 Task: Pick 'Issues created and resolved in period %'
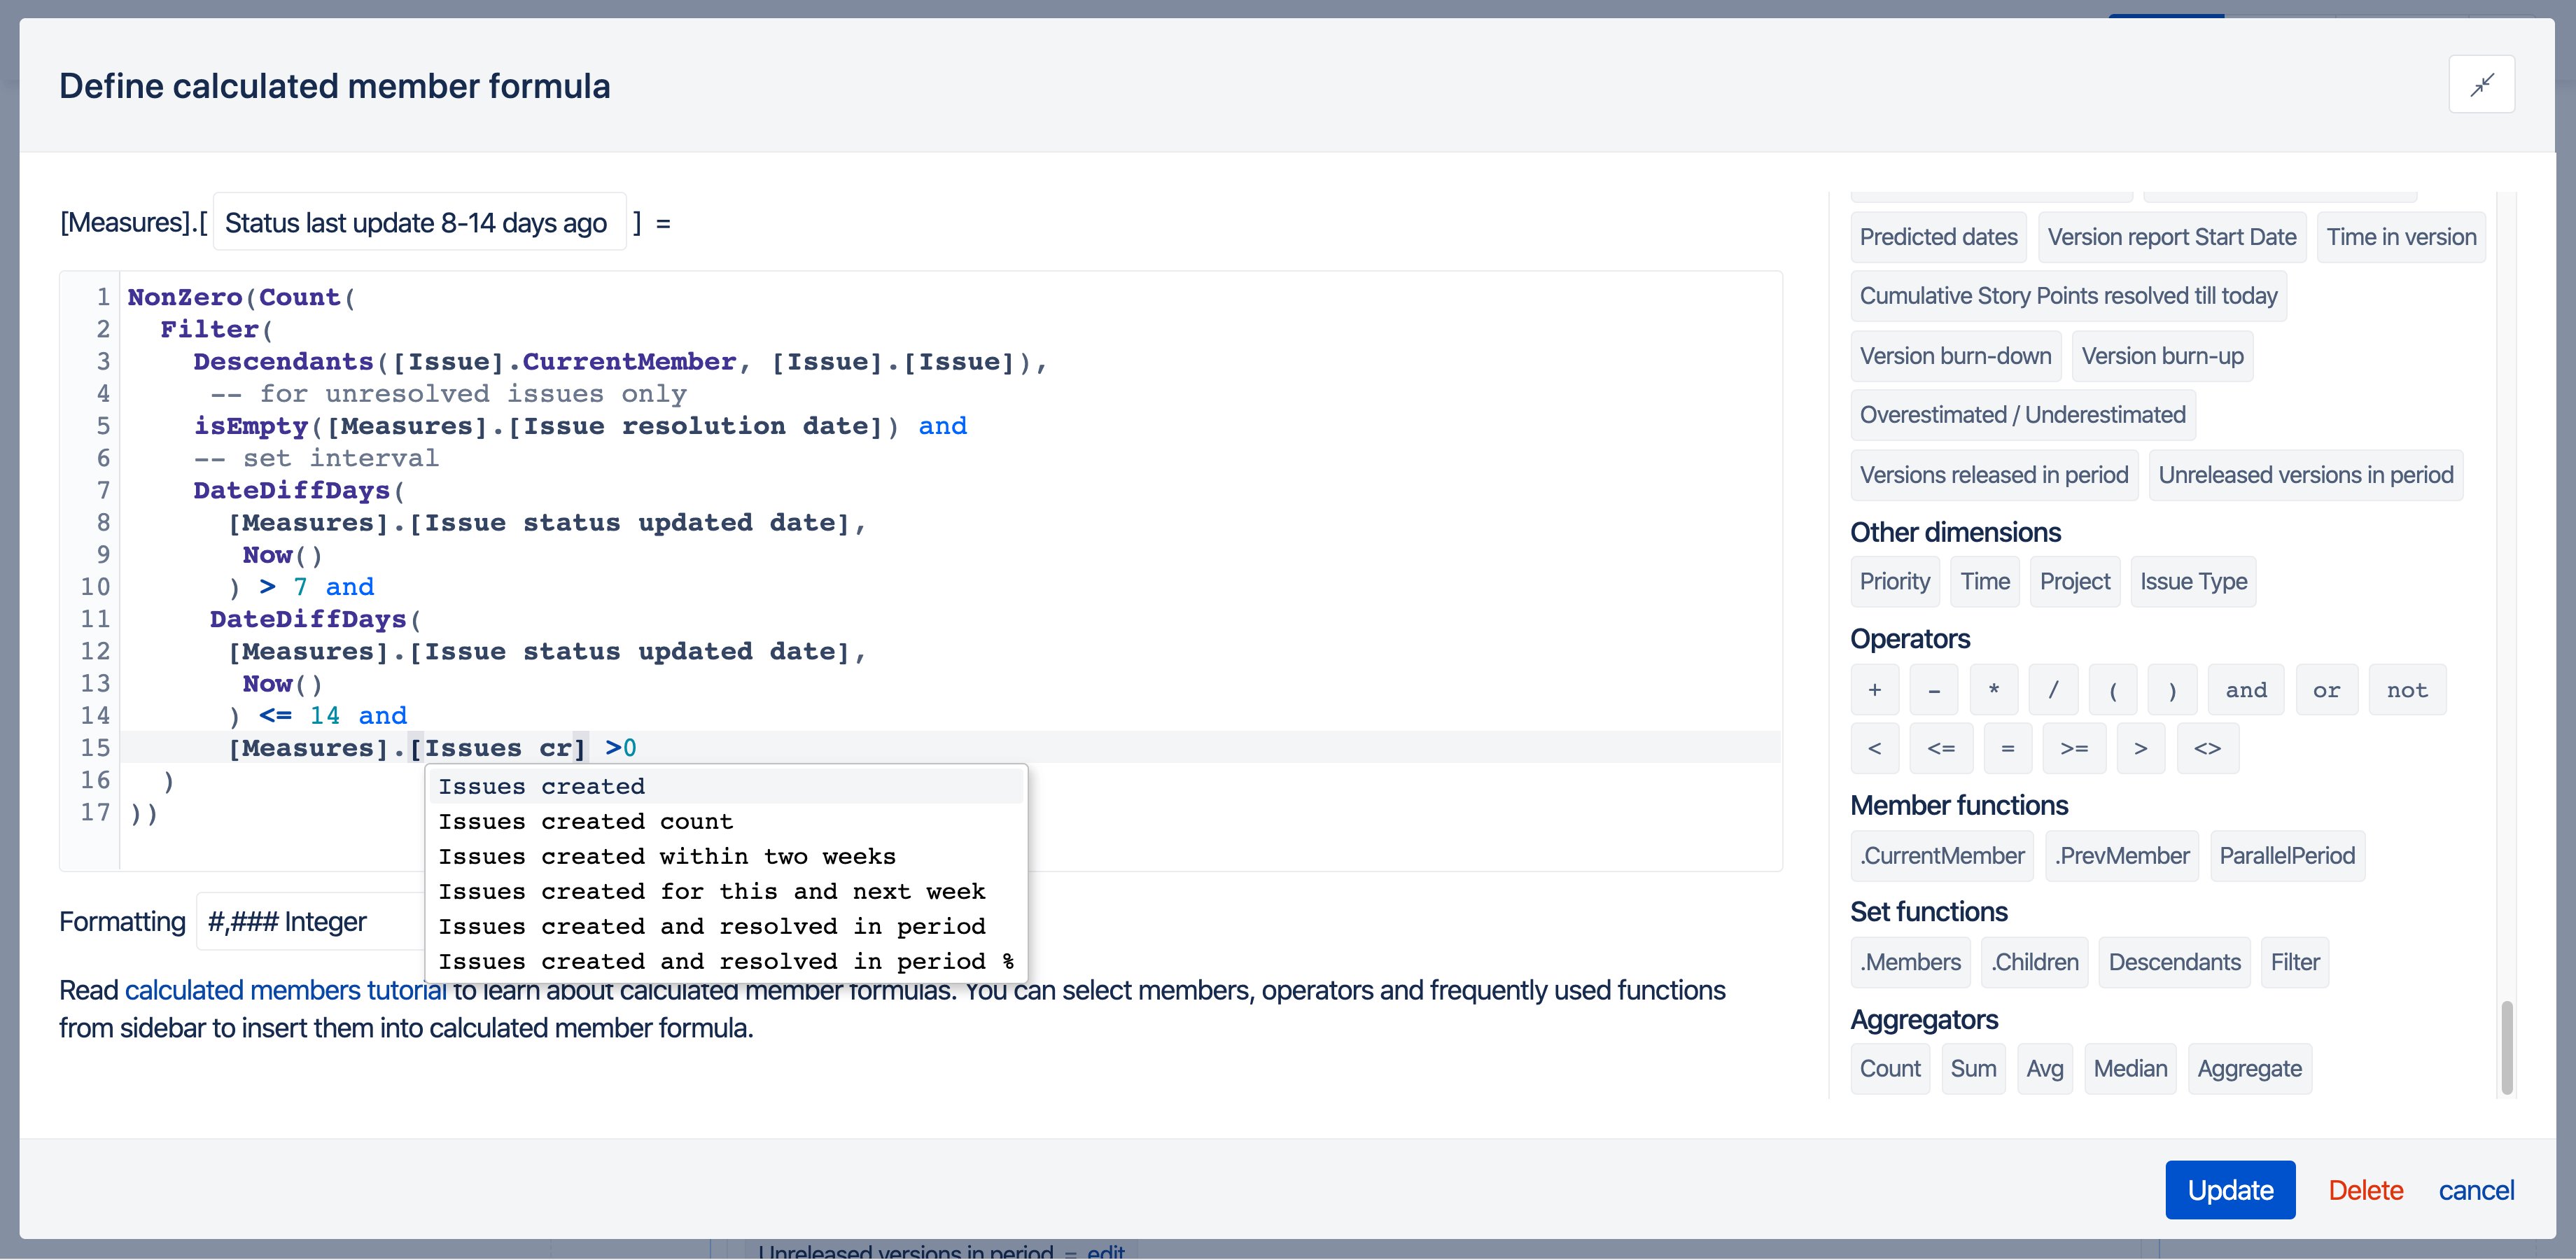tap(726, 962)
